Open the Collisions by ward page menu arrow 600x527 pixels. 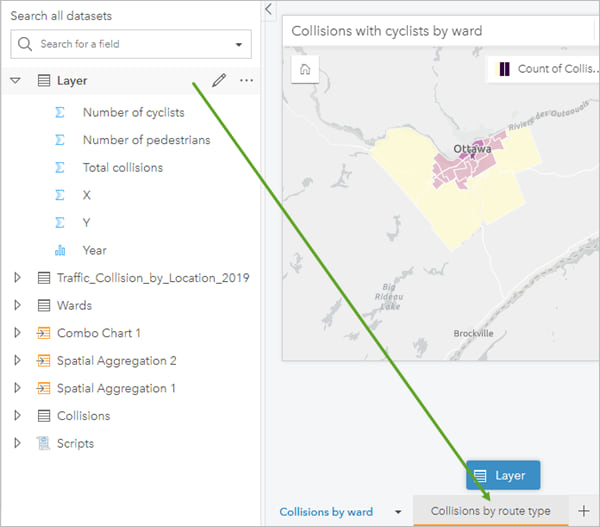click(x=398, y=512)
